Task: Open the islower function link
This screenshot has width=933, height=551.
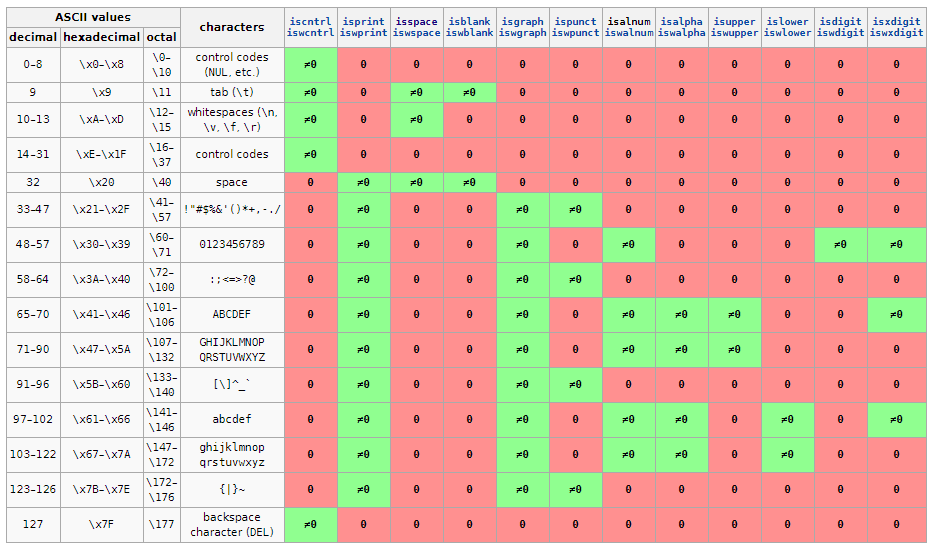Action: click(x=787, y=21)
